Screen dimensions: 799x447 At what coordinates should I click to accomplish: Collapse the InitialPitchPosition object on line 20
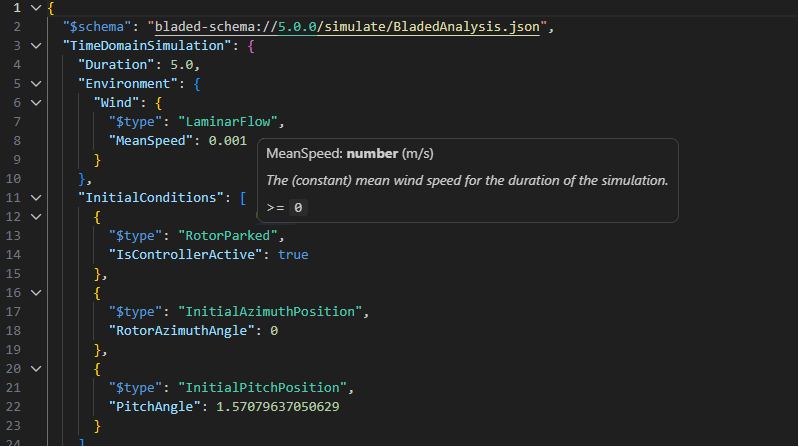(x=37, y=368)
